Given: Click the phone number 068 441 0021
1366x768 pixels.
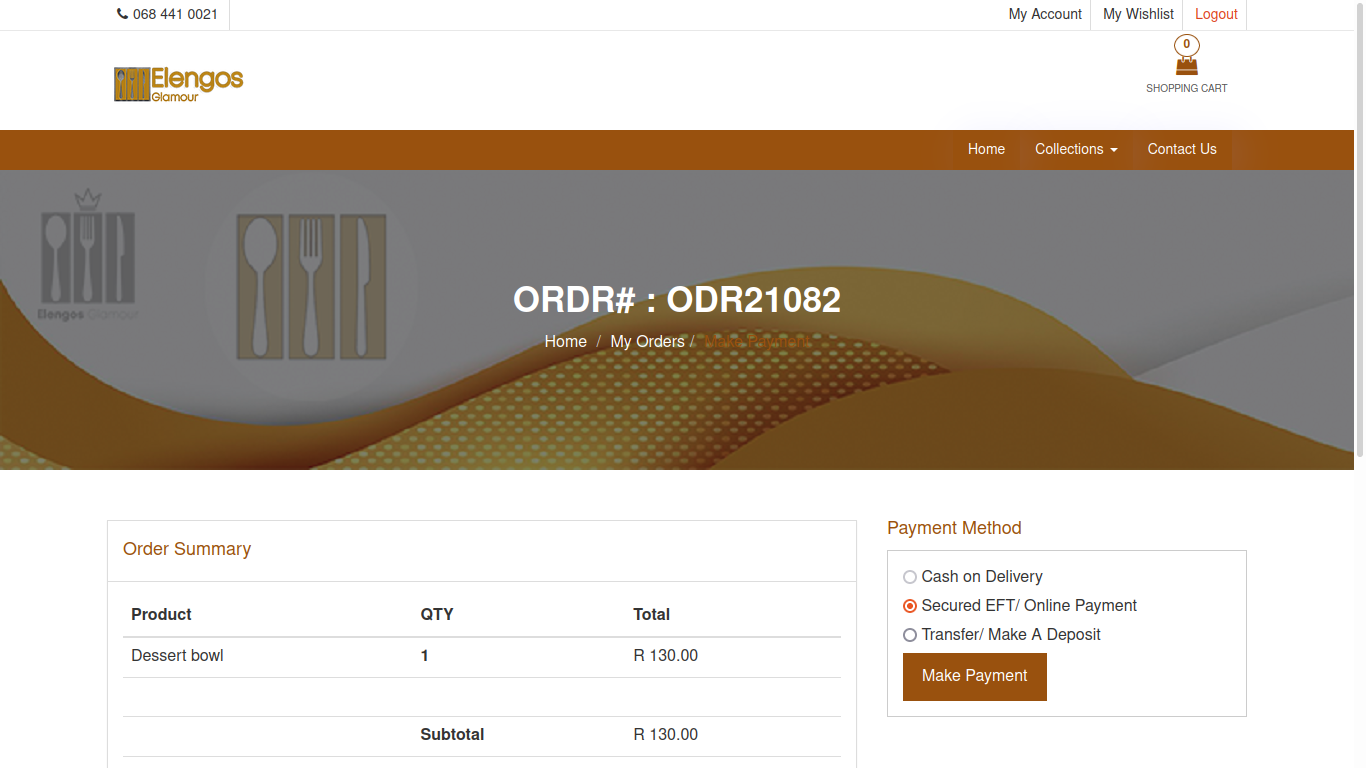Looking at the screenshot, I should (175, 14).
